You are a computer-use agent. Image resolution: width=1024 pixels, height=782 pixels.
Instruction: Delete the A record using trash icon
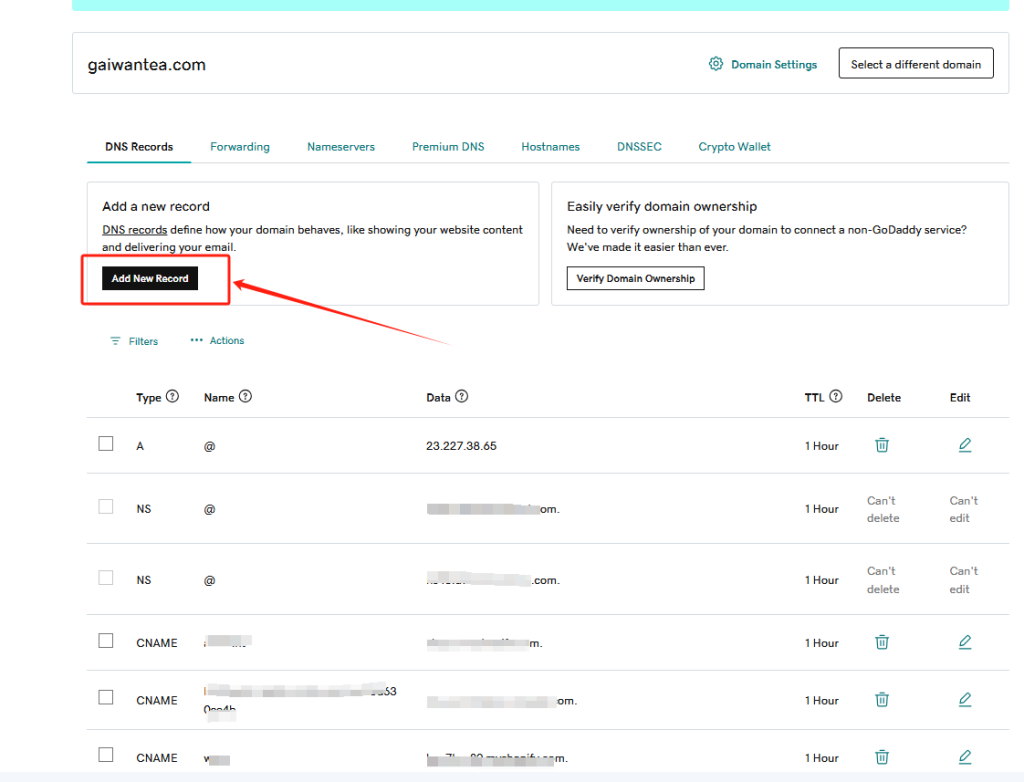[882, 445]
